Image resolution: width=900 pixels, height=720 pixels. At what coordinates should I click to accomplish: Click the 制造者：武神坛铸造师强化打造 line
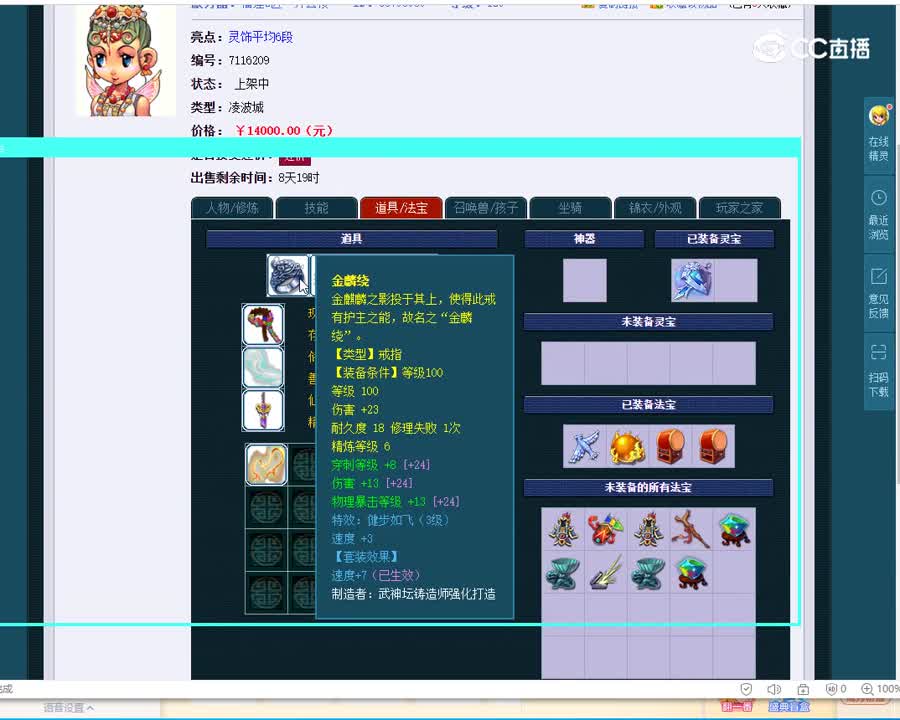pyautogui.click(x=413, y=594)
